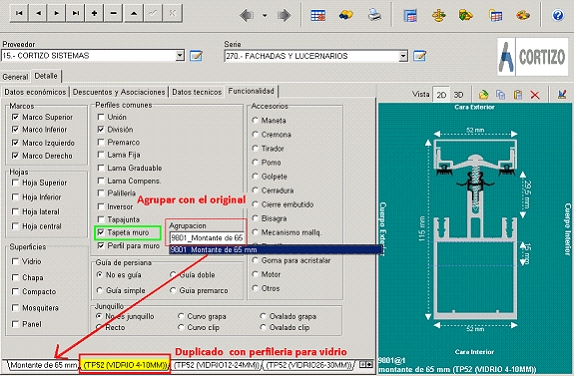Viewport: 574px width, 376px height.
Task: Open the print icon in the toolbar
Action: coord(374,15)
